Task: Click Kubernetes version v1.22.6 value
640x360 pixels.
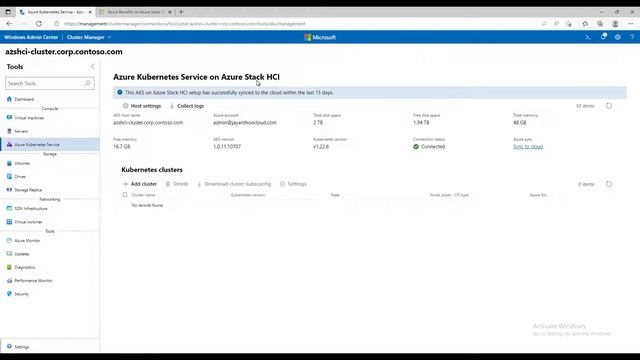Action: [x=321, y=147]
